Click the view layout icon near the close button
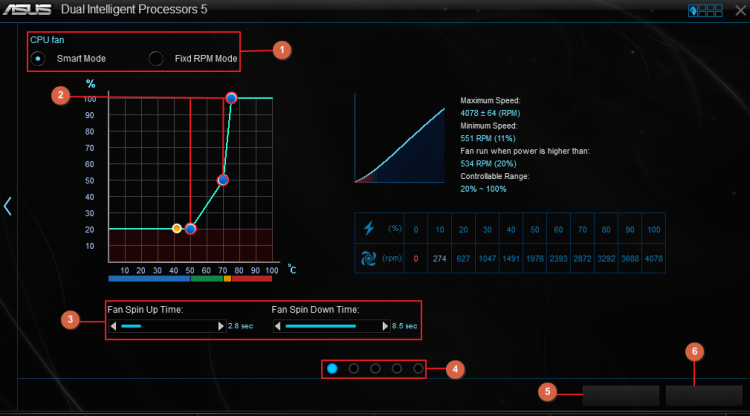Image resolution: width=750 pixels, height=416 pixels. coord(705,10)
